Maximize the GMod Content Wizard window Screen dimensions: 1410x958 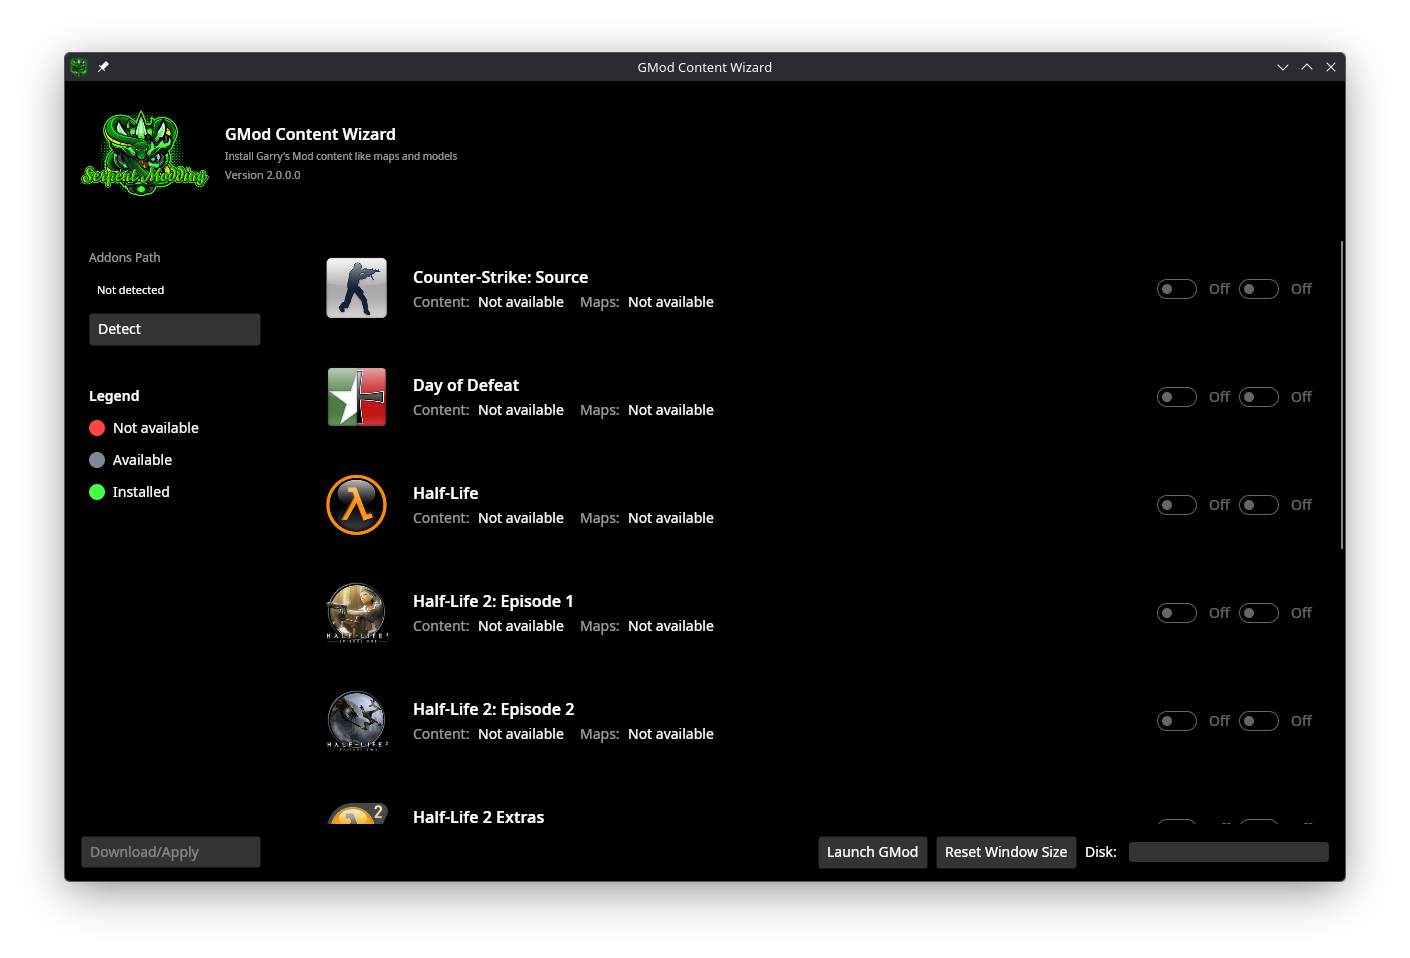1307,67
